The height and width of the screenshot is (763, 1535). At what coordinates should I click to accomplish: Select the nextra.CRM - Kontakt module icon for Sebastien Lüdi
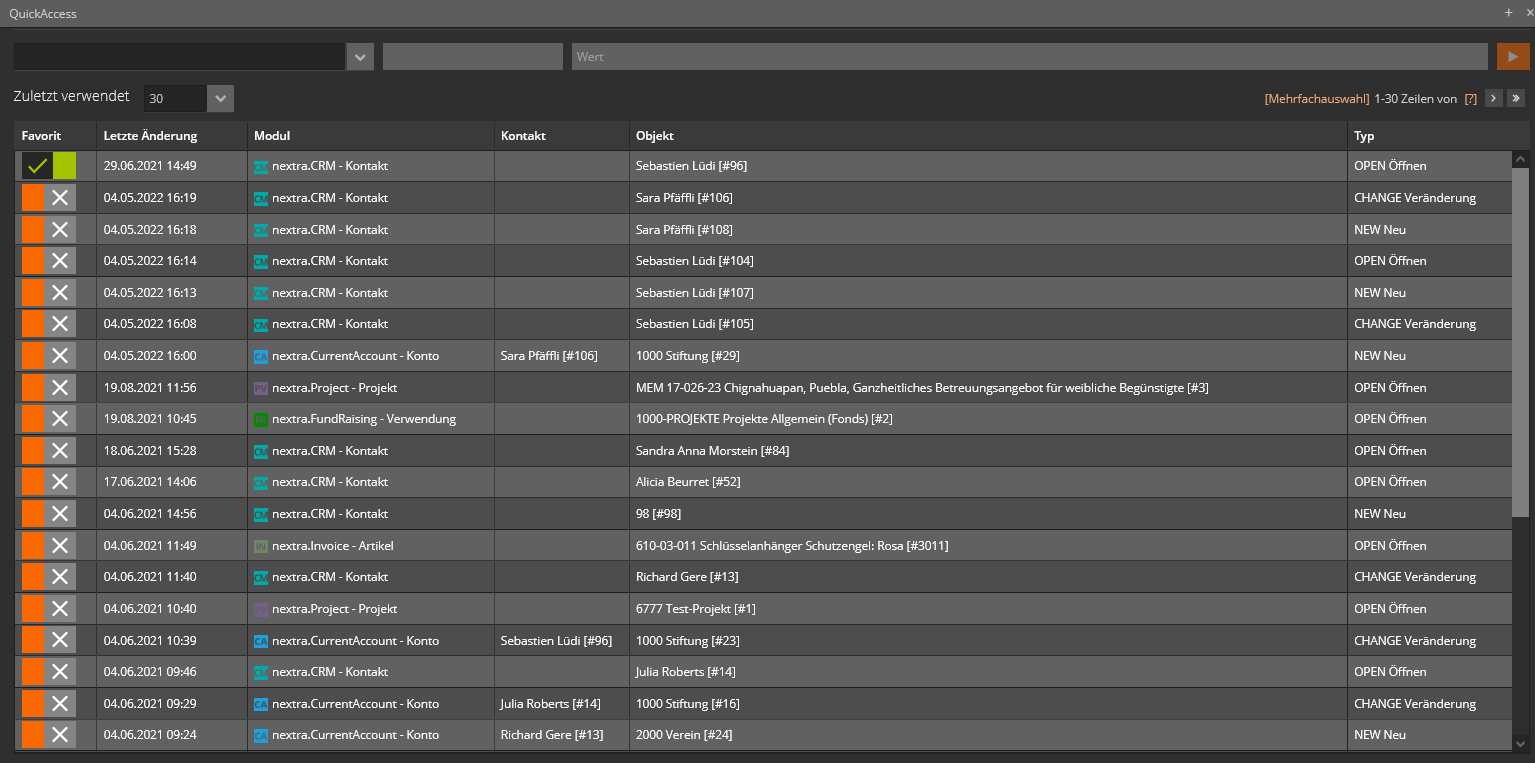point(261,166)
